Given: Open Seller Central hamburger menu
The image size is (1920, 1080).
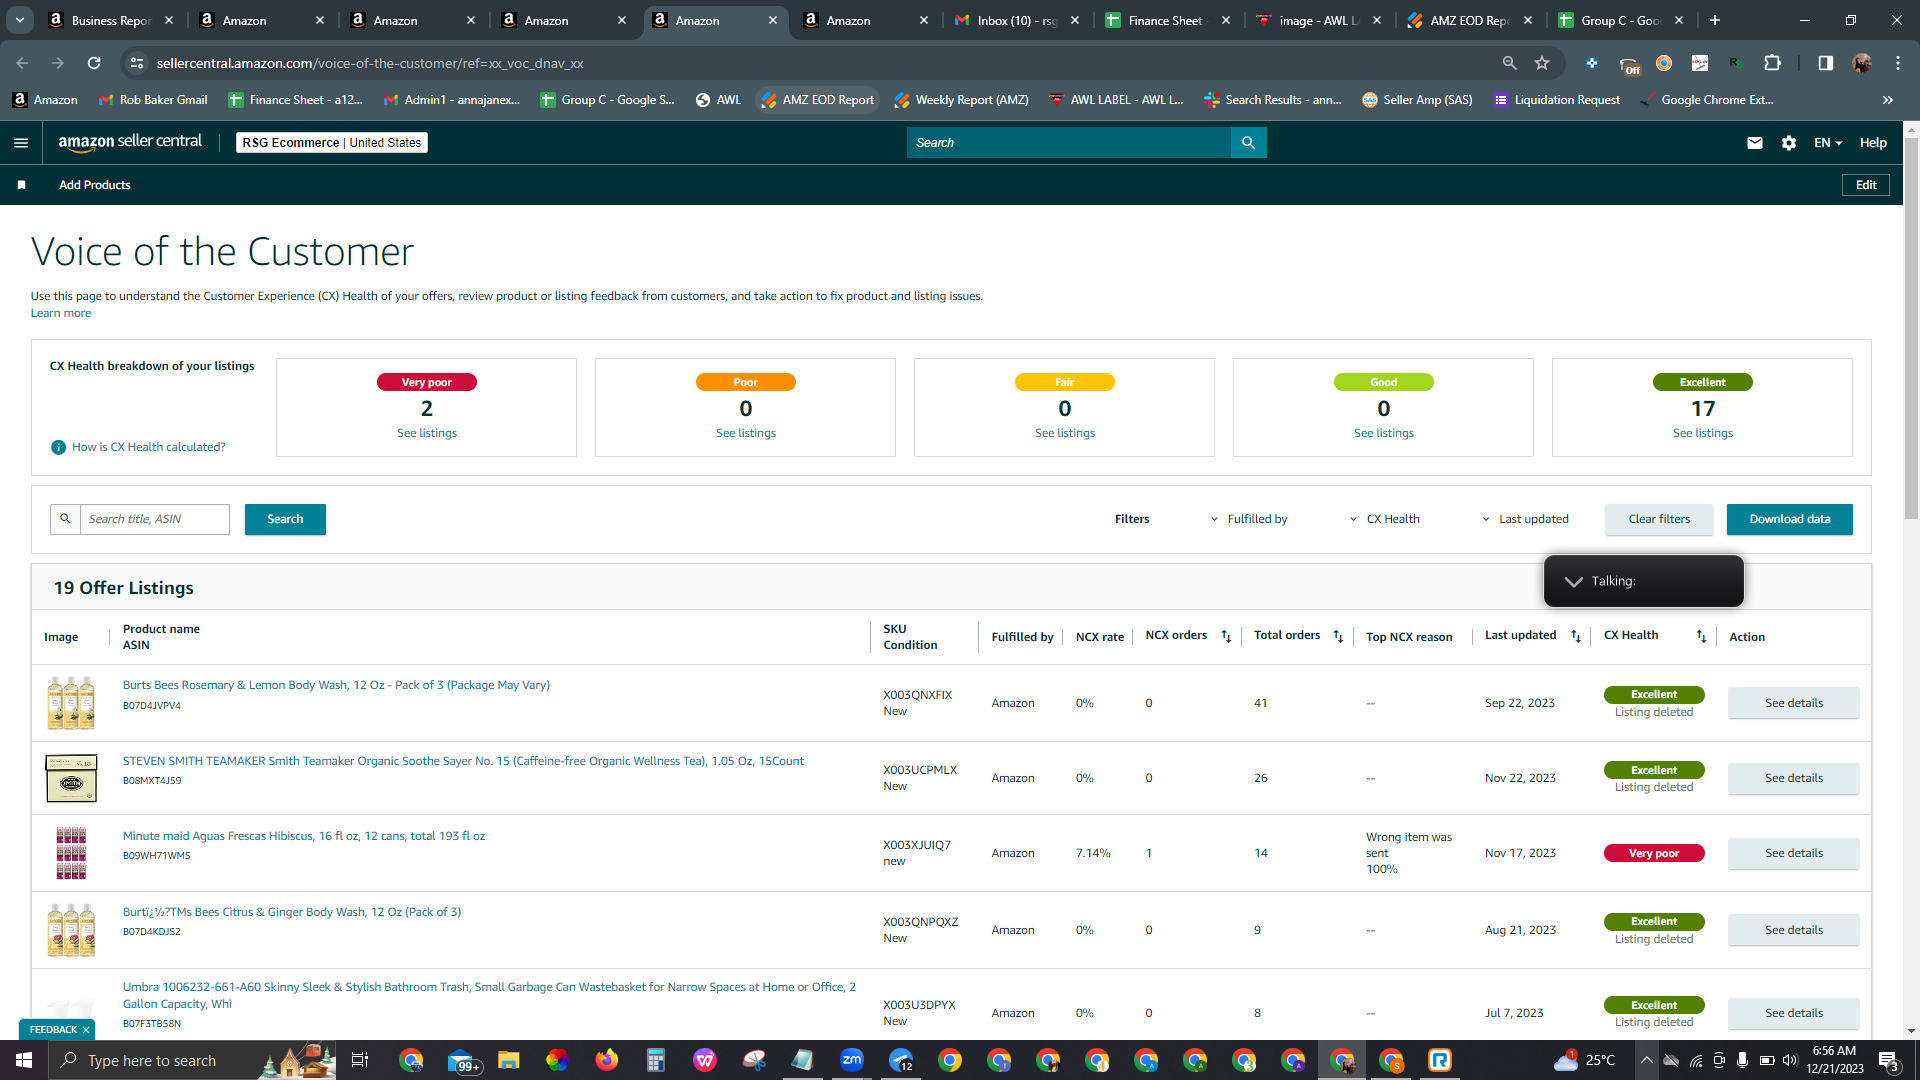Looking at the screenshot, I should click(21, 143).
